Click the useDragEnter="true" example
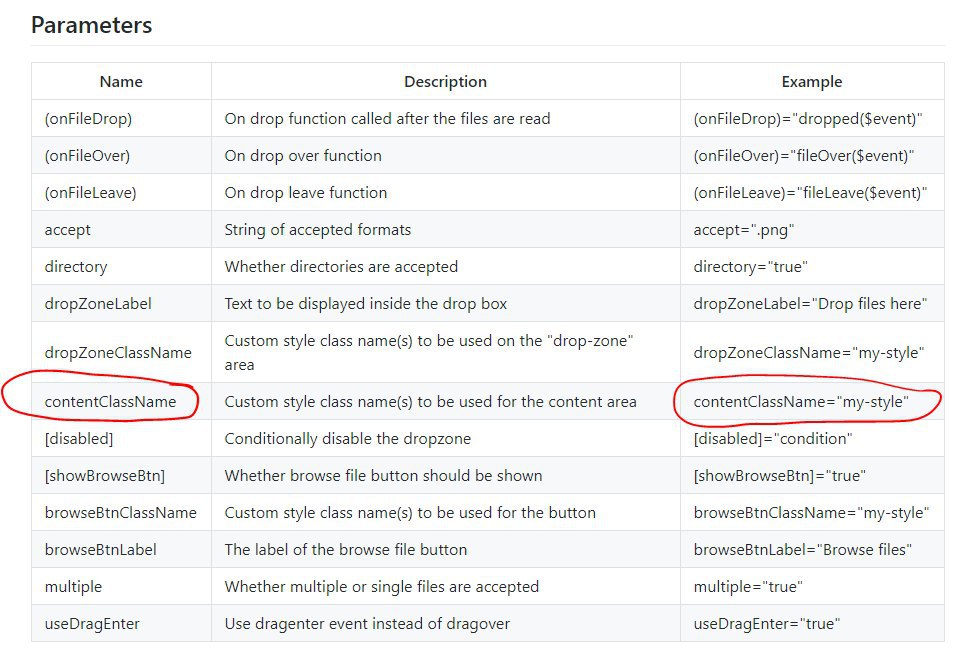This screenshot has height=661, width=964. [767, 623]
